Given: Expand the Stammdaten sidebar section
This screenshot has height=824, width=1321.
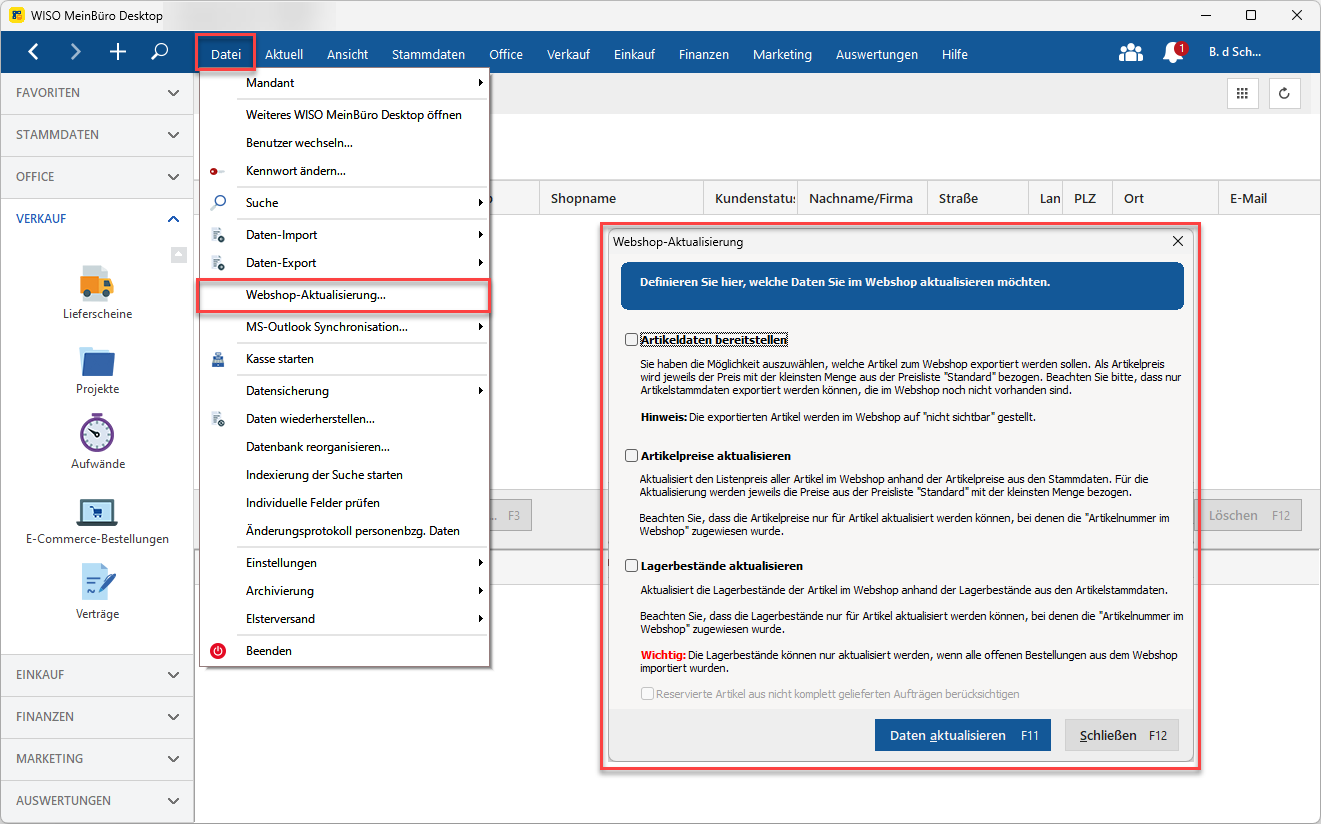Looking at the screenshot, I should coord(97,135).
